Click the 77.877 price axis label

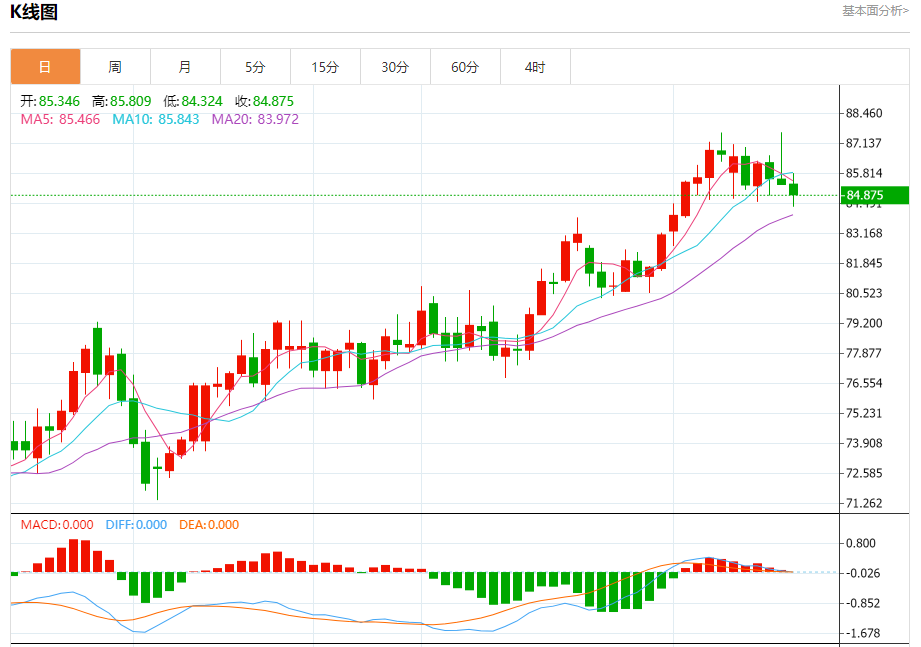(863, 353)
